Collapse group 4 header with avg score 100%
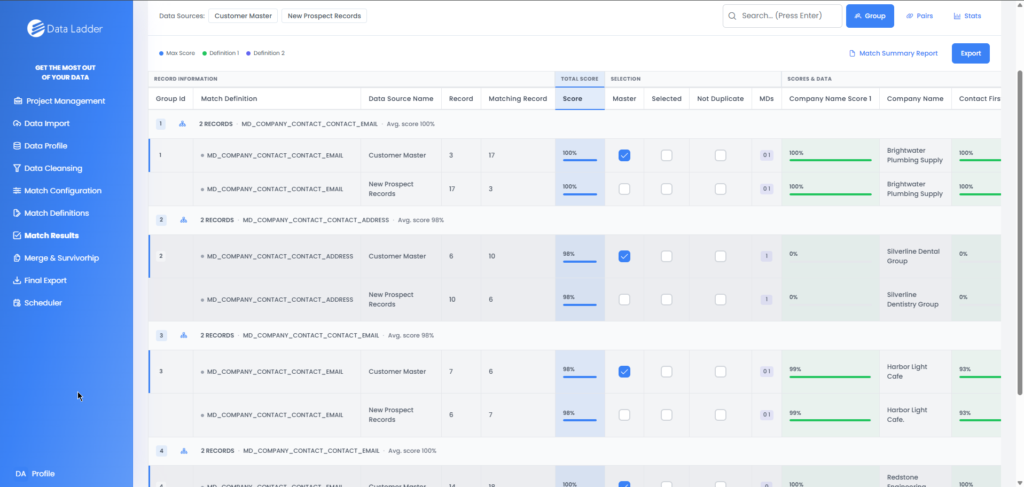Screen dimensions: 1024x487 pyautogui.click(x=575, y=450)
